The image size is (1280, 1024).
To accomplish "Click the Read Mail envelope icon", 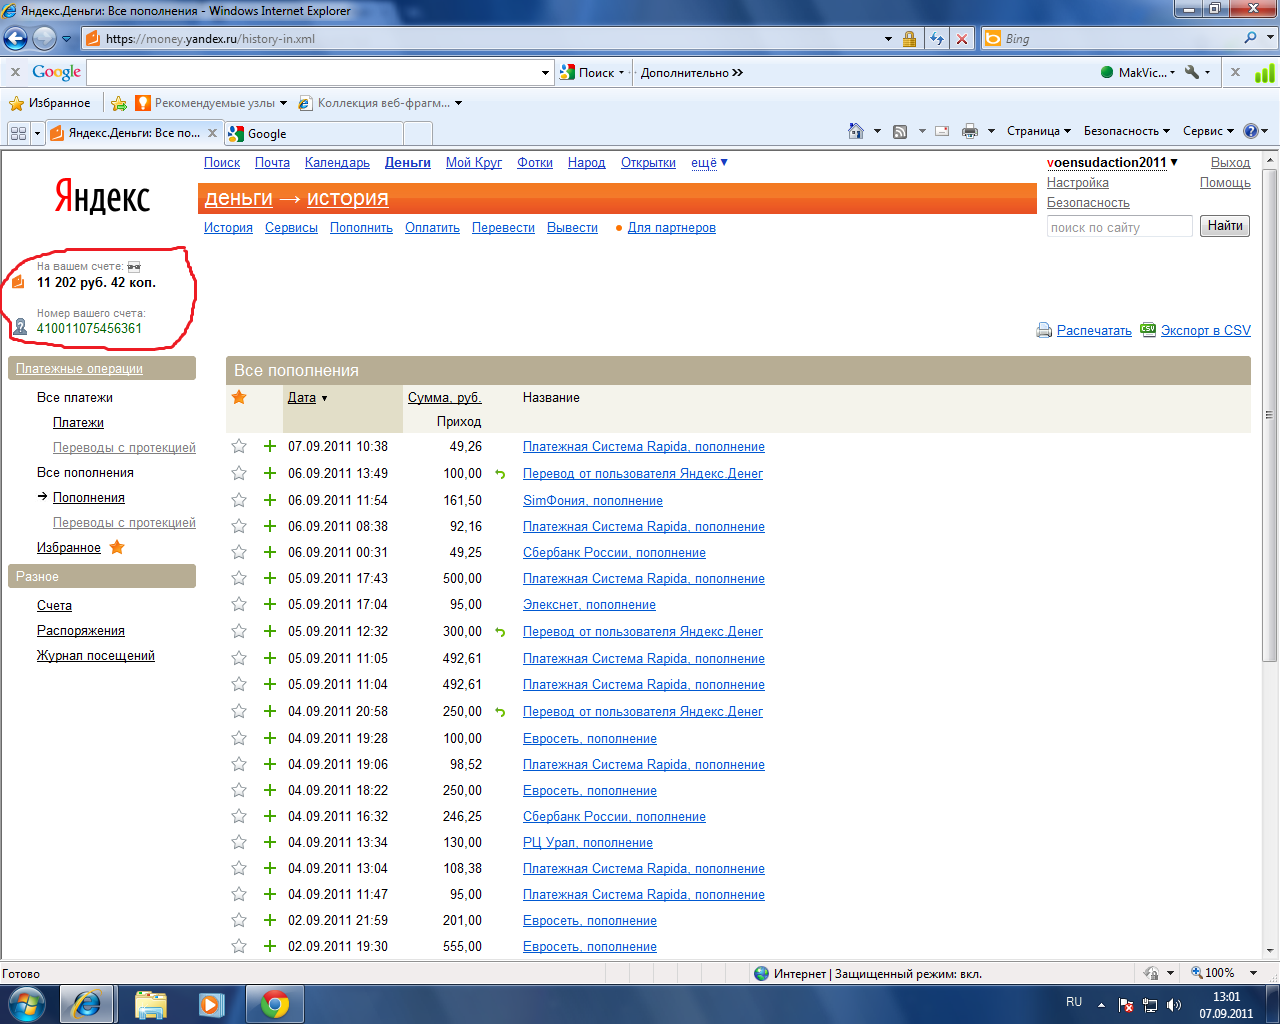I will coord(942,131).
